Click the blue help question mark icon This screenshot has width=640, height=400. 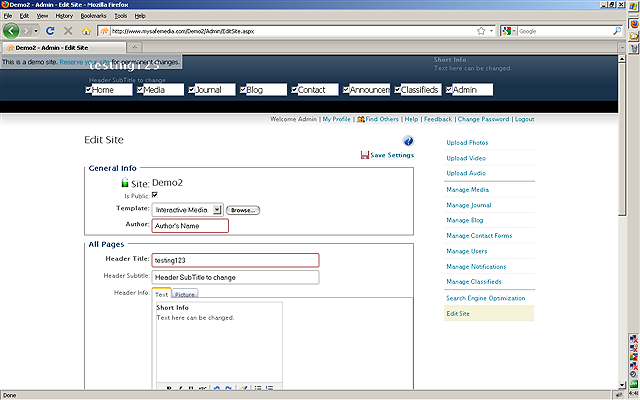pyautogui.click(x=408, y=142)
